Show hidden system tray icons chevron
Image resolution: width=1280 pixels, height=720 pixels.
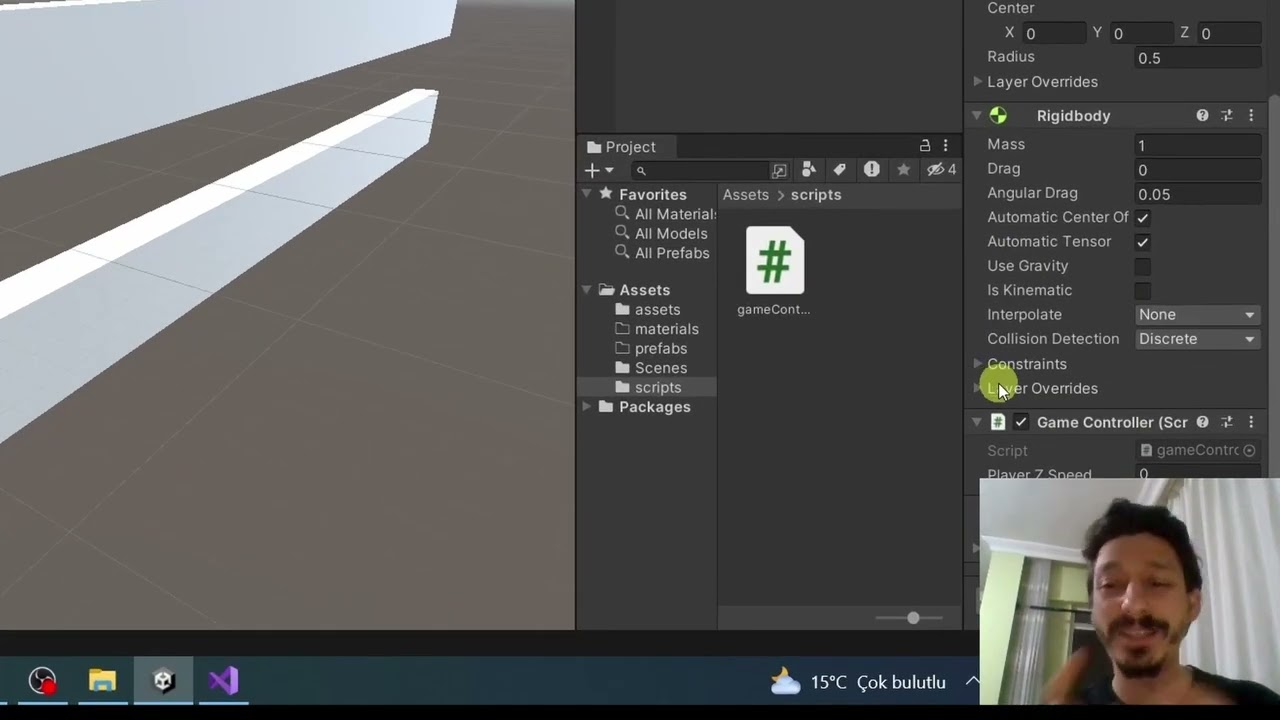[x=971, y=681]
